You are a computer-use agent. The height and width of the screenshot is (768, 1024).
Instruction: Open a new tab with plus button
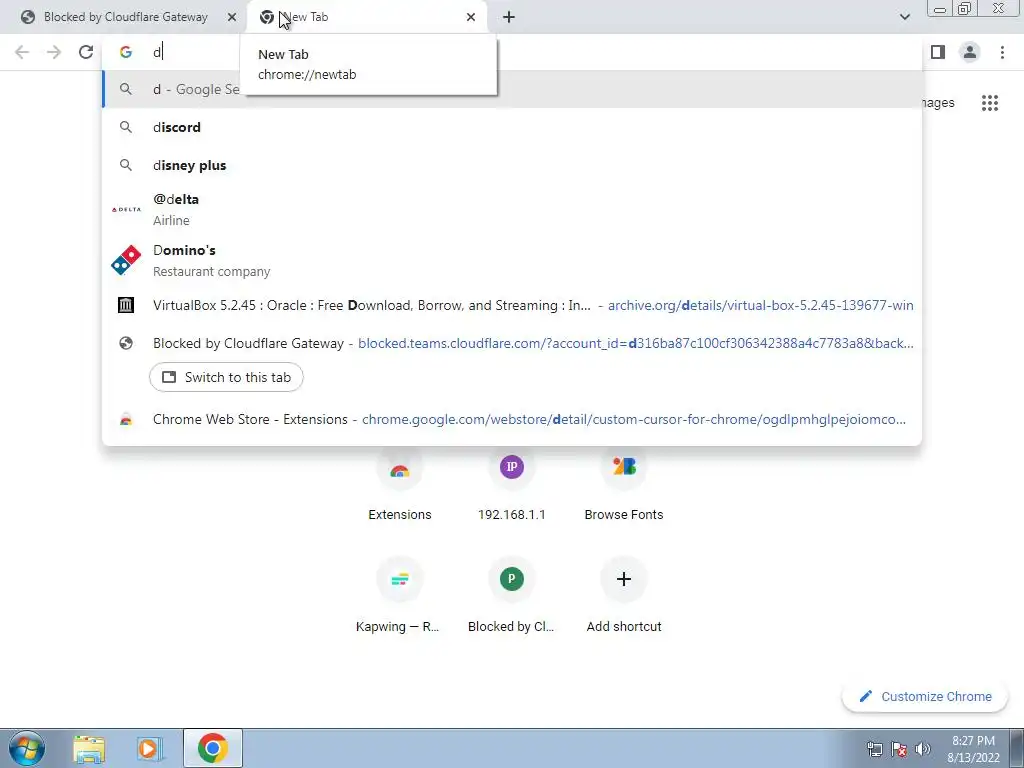(x=509, y=17)
